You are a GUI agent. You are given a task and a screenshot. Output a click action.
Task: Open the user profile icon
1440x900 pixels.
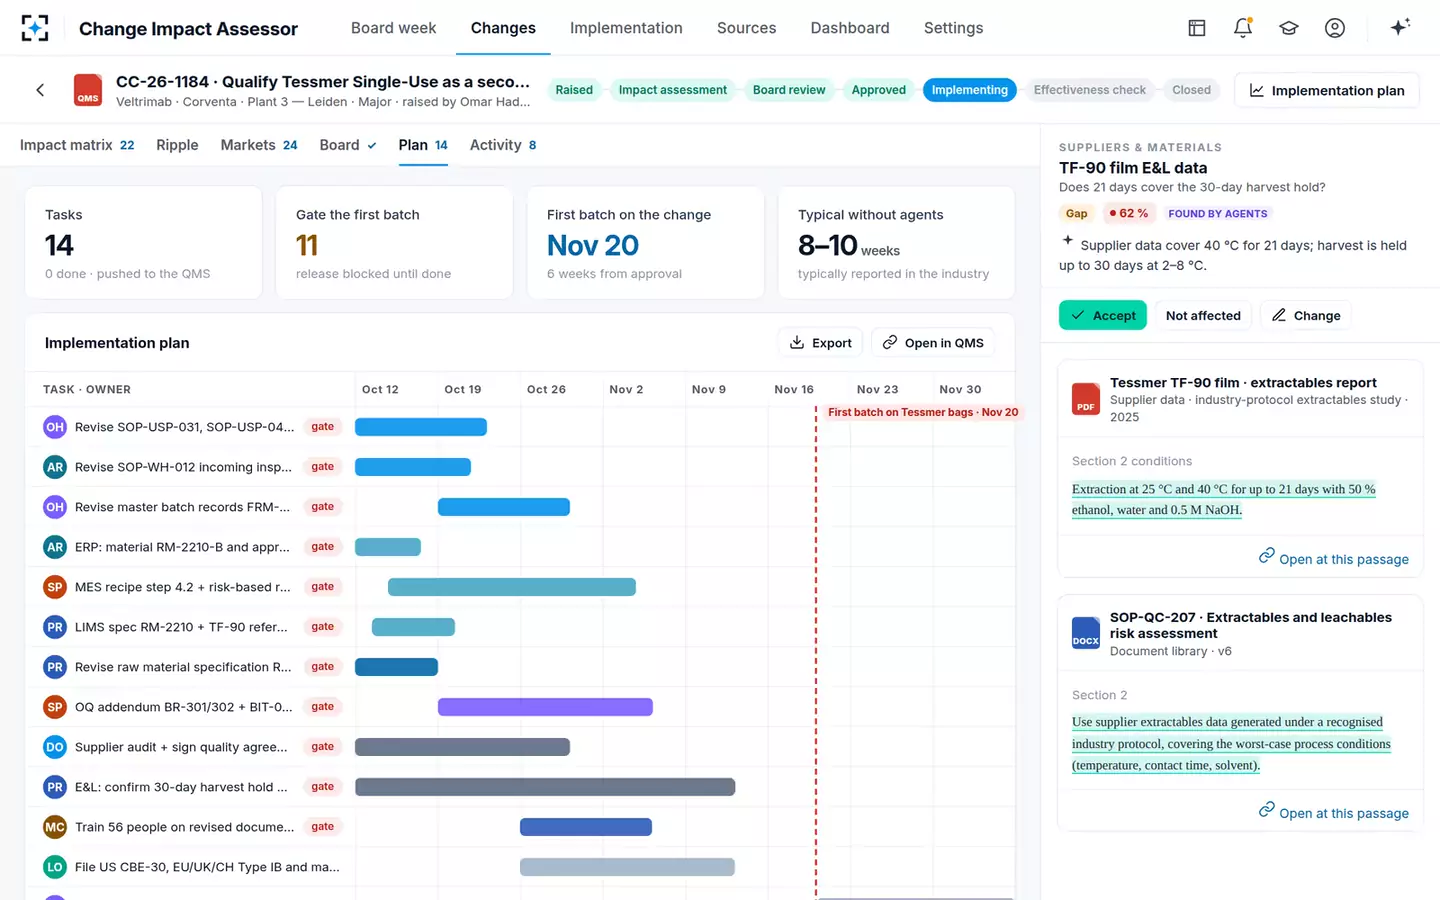[1335, 28]
